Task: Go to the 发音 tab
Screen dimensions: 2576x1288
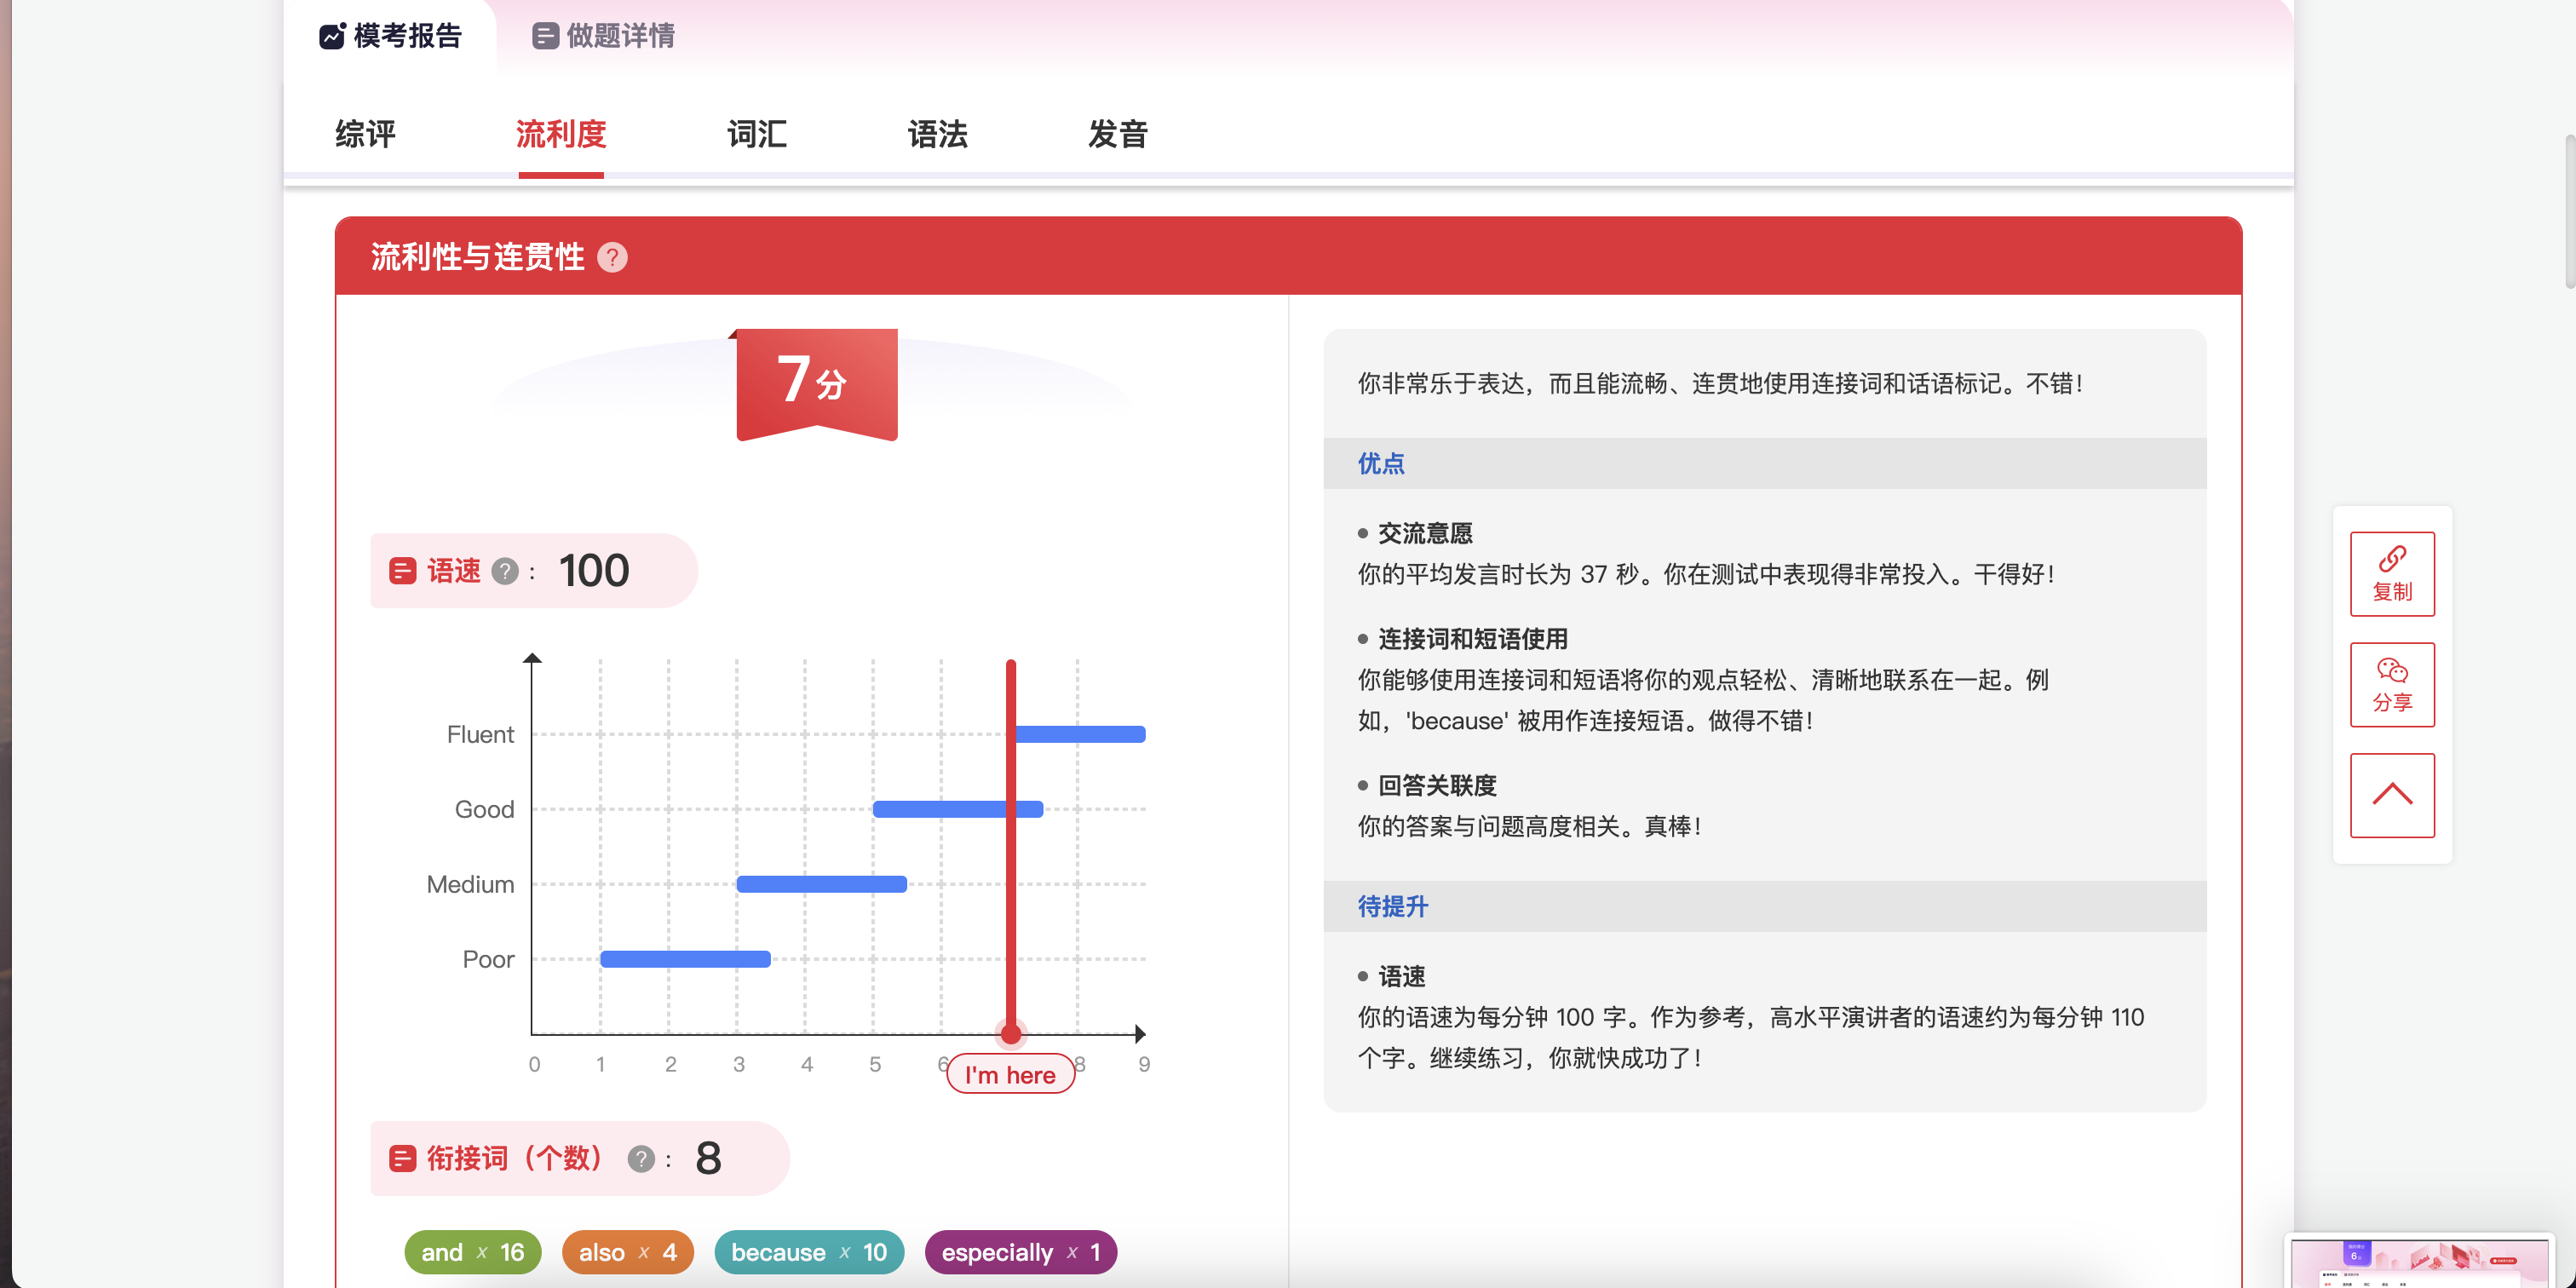Action: (x=1117, y=134)
